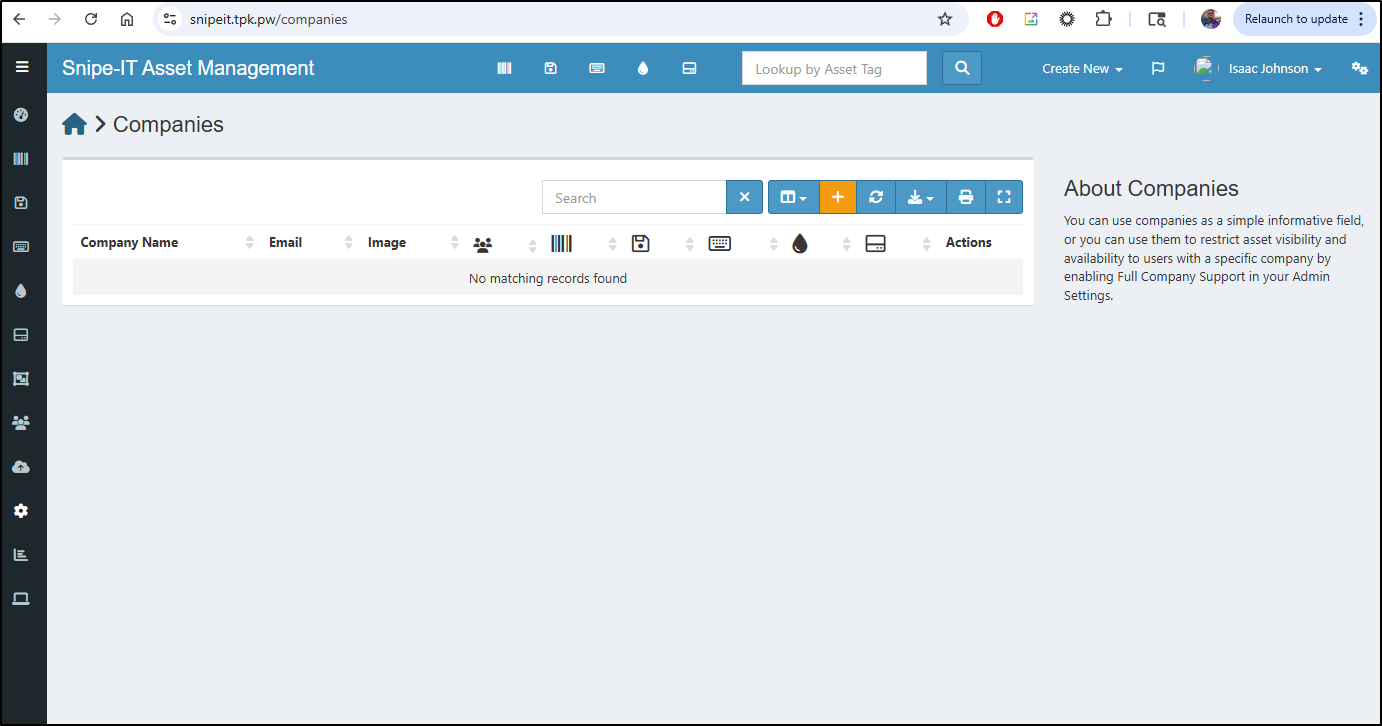Click the Lookup by Asset Tag field
Image resolution: width=1382 pixels, height=726 pixels.
click(833, 68)
